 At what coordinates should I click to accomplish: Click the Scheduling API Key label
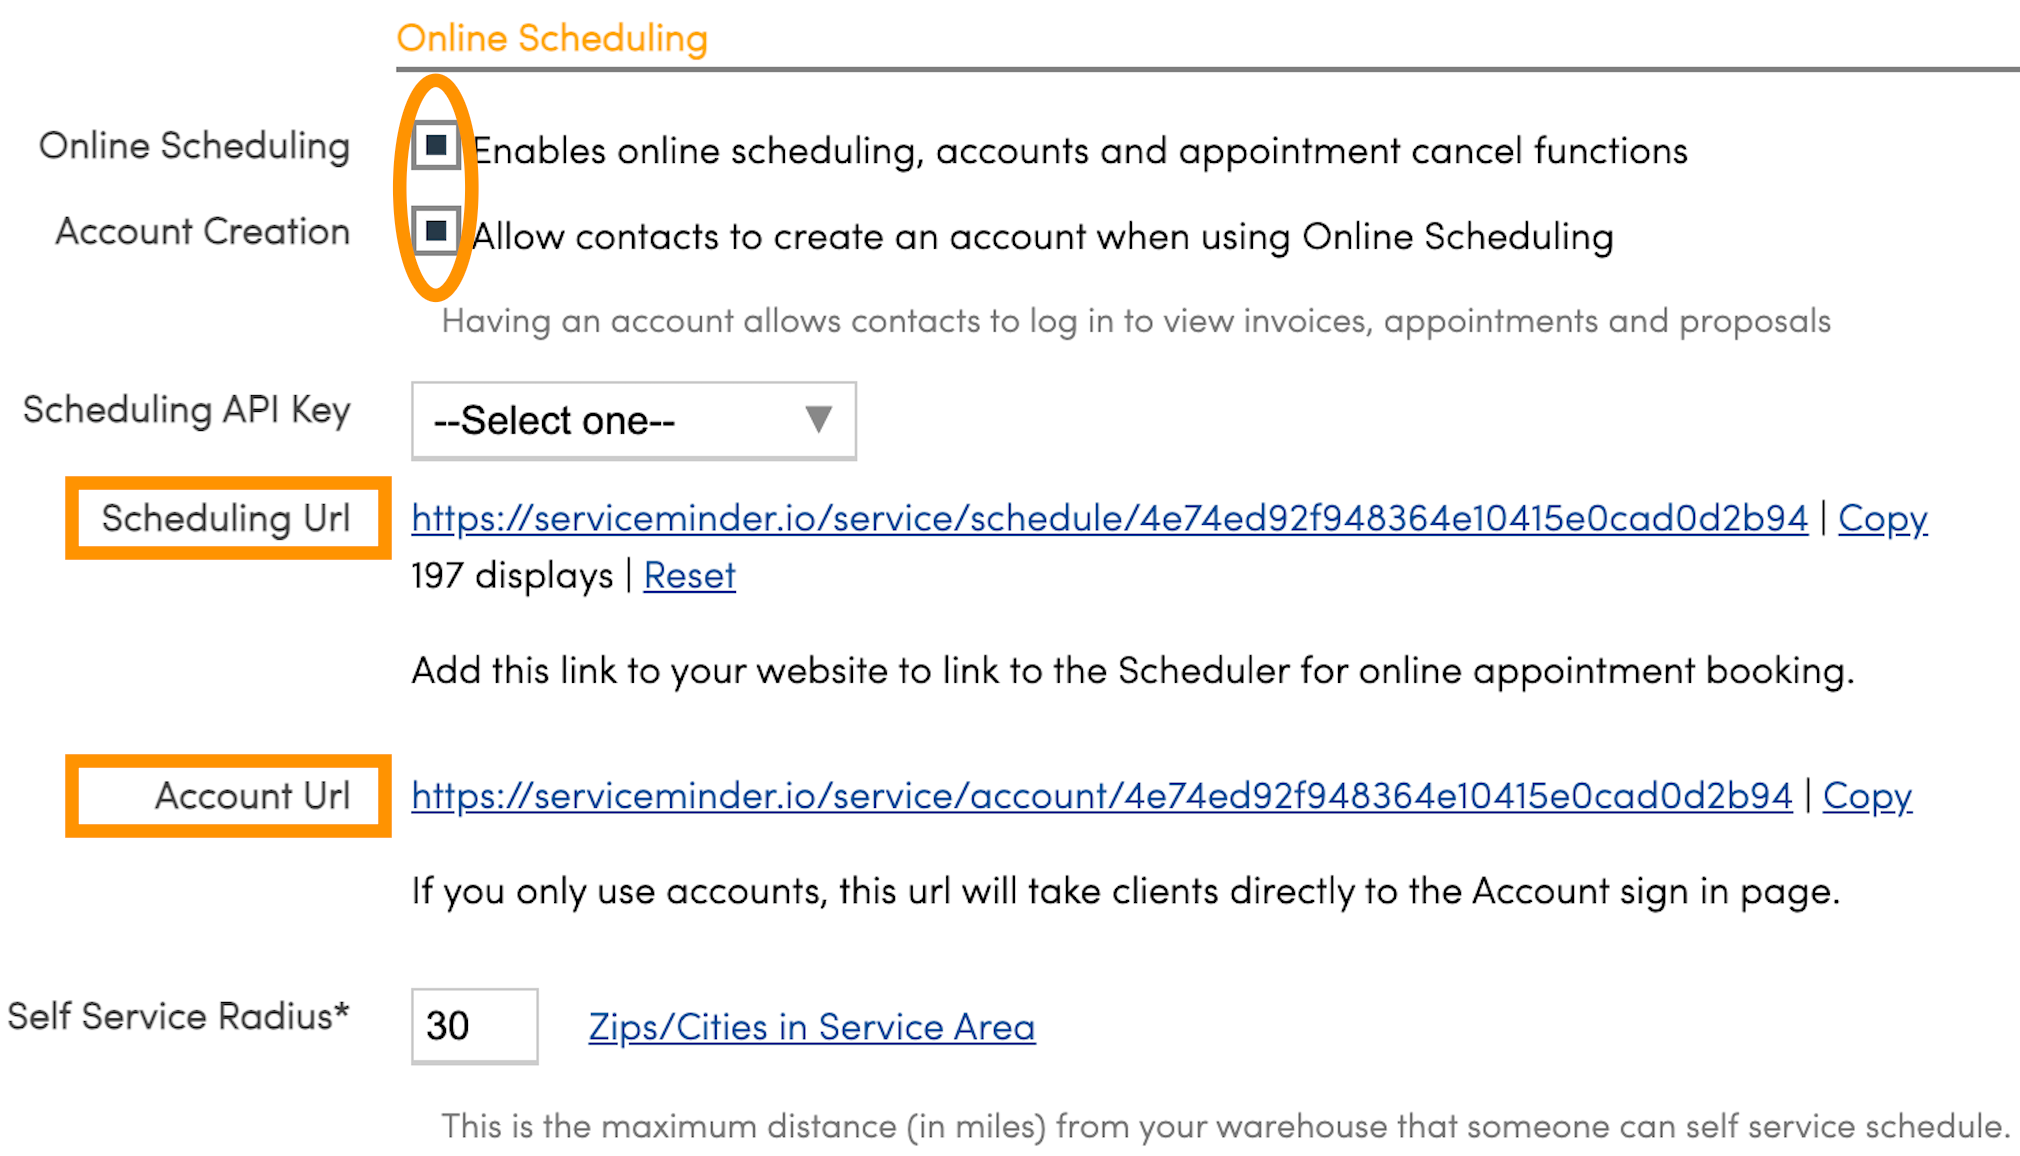[186, 410]
